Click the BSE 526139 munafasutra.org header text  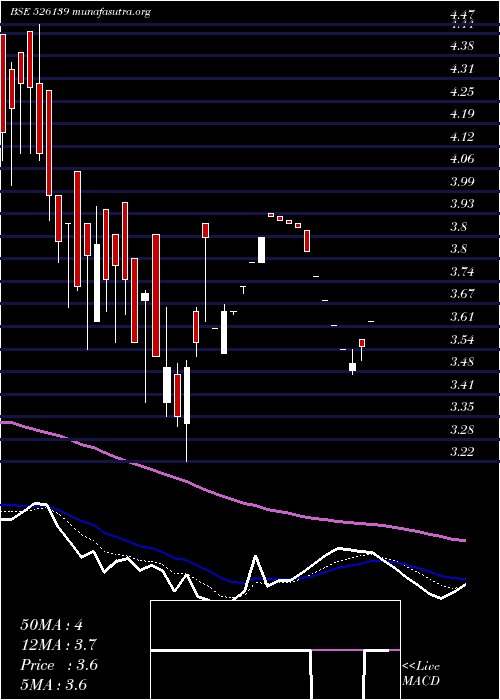80,12
